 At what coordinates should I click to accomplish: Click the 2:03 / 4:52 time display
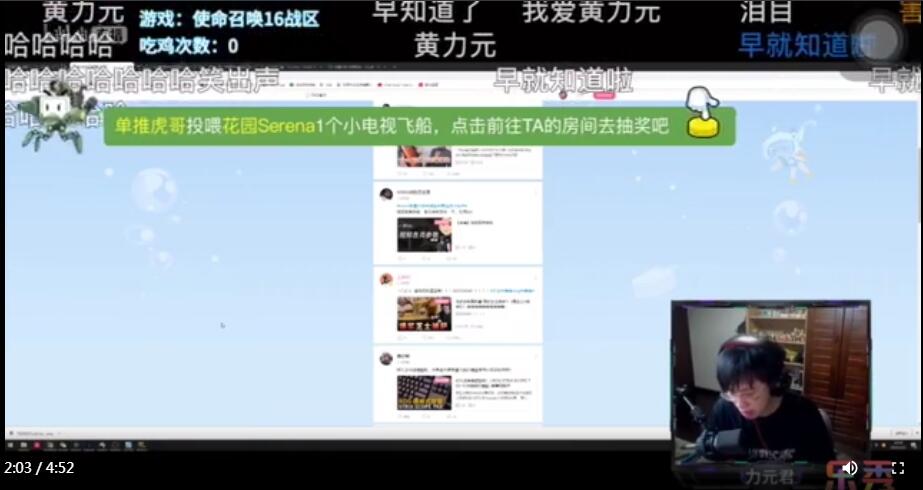pos(40,467)
